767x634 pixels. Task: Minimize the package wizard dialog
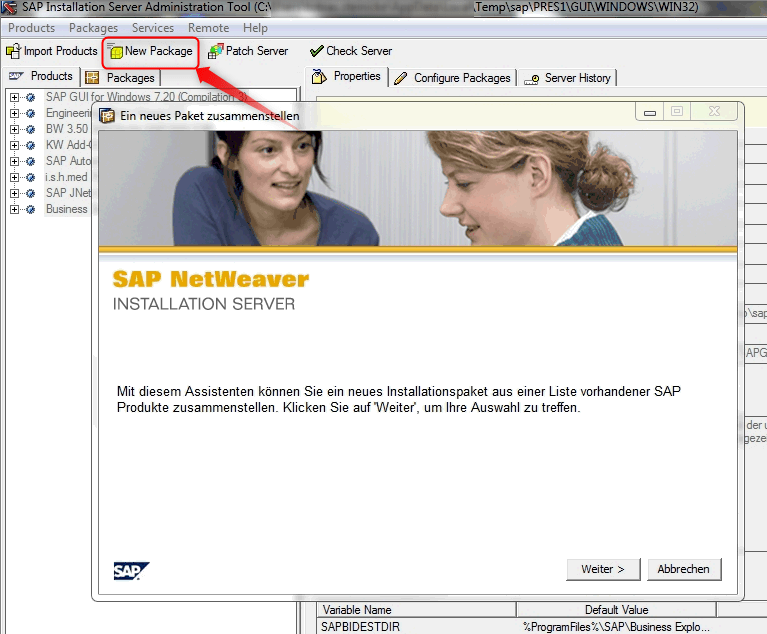tap(650, 112)
